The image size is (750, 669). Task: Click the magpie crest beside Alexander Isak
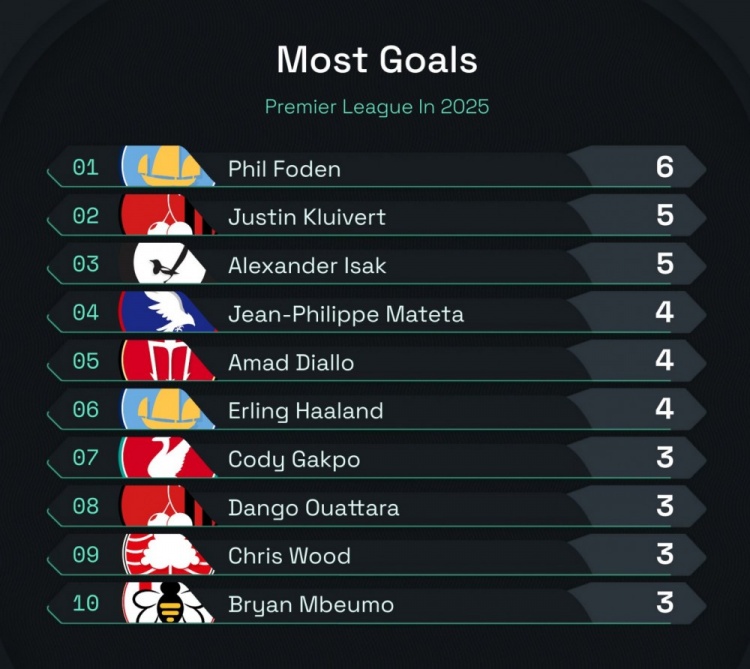coord(167,264)
